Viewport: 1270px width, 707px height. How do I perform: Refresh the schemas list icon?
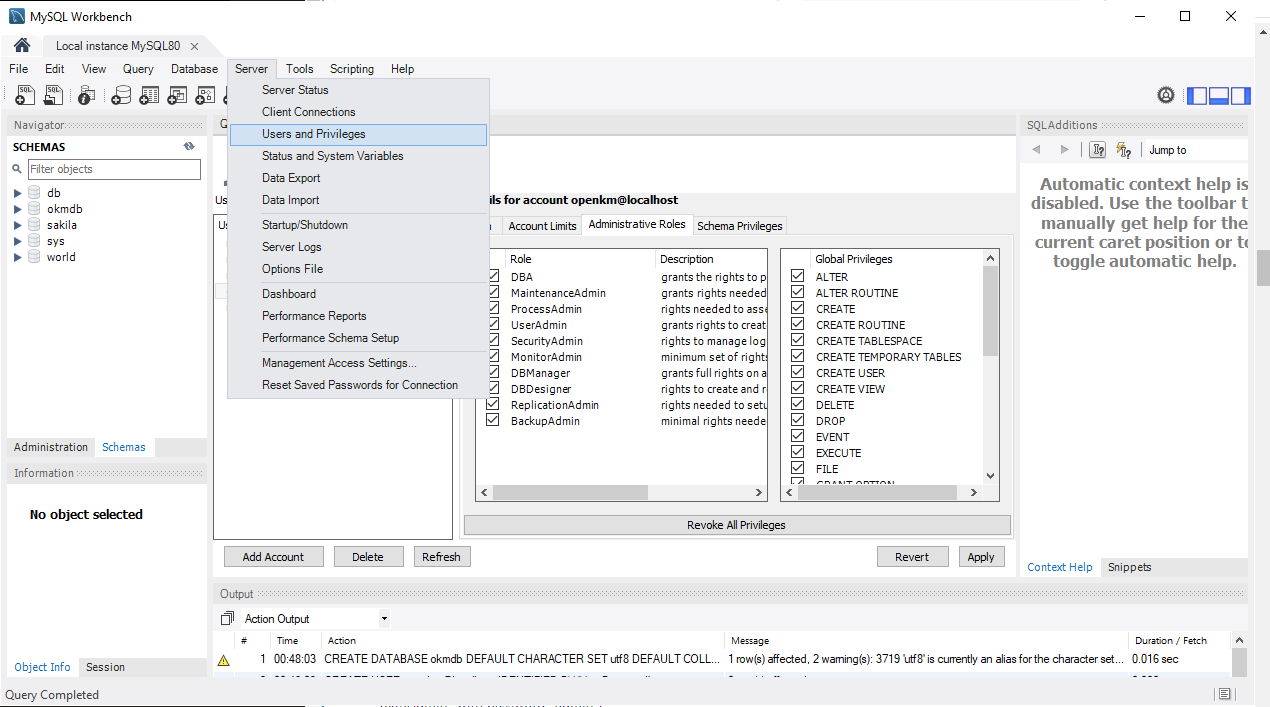click(x=189, y=147)
